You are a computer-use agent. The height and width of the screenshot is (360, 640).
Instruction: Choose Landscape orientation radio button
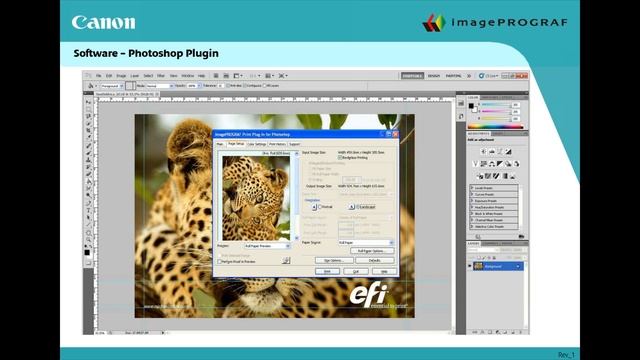pyautogui.click(x=358, y=207)
